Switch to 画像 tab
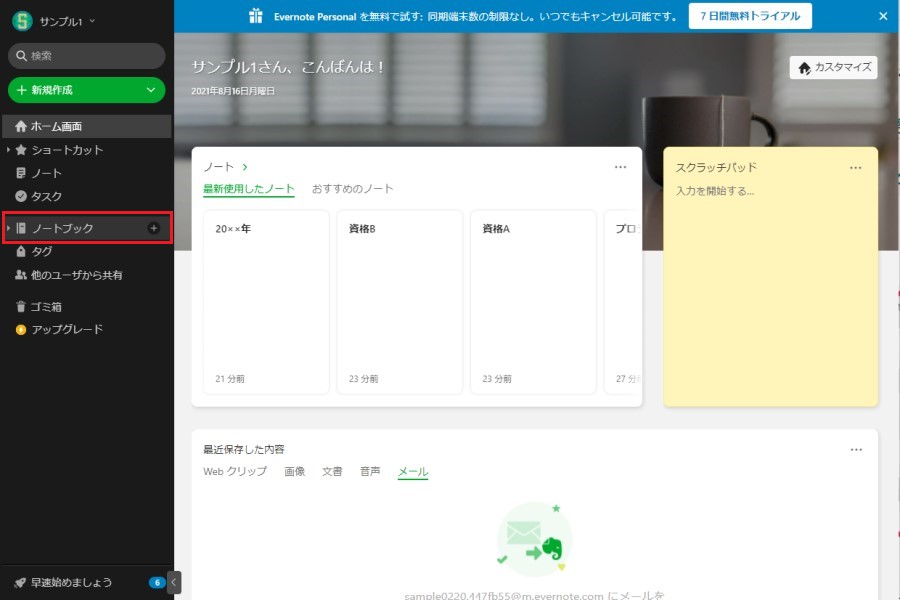This screenshot has width=900, height=600. [294, 471]
